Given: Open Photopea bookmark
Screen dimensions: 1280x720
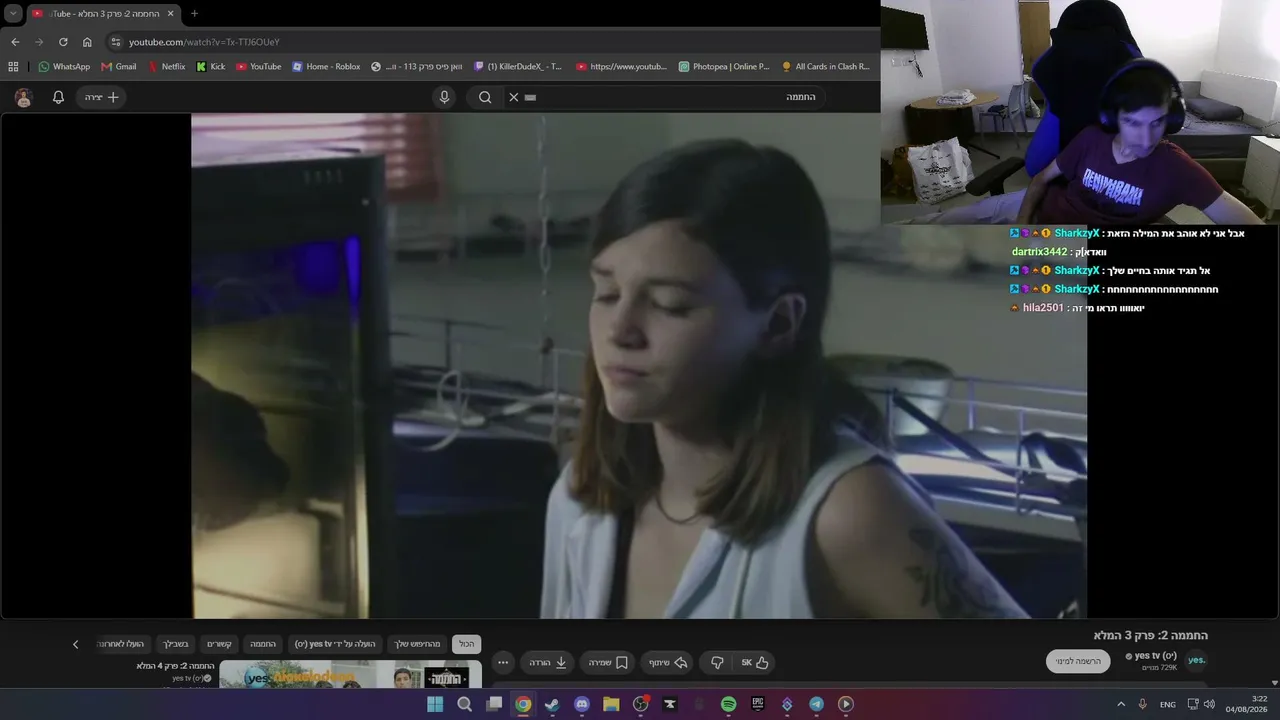Looking at the screenshot, I should click(724, 67).
